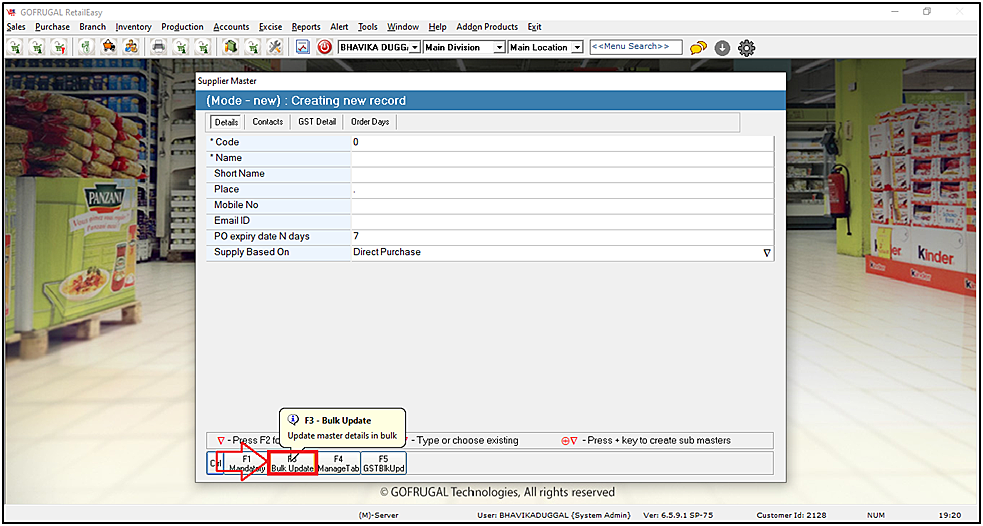983x526 pixels.
Task: Click into the Menu Search box
Action: (x=636, y=47)
